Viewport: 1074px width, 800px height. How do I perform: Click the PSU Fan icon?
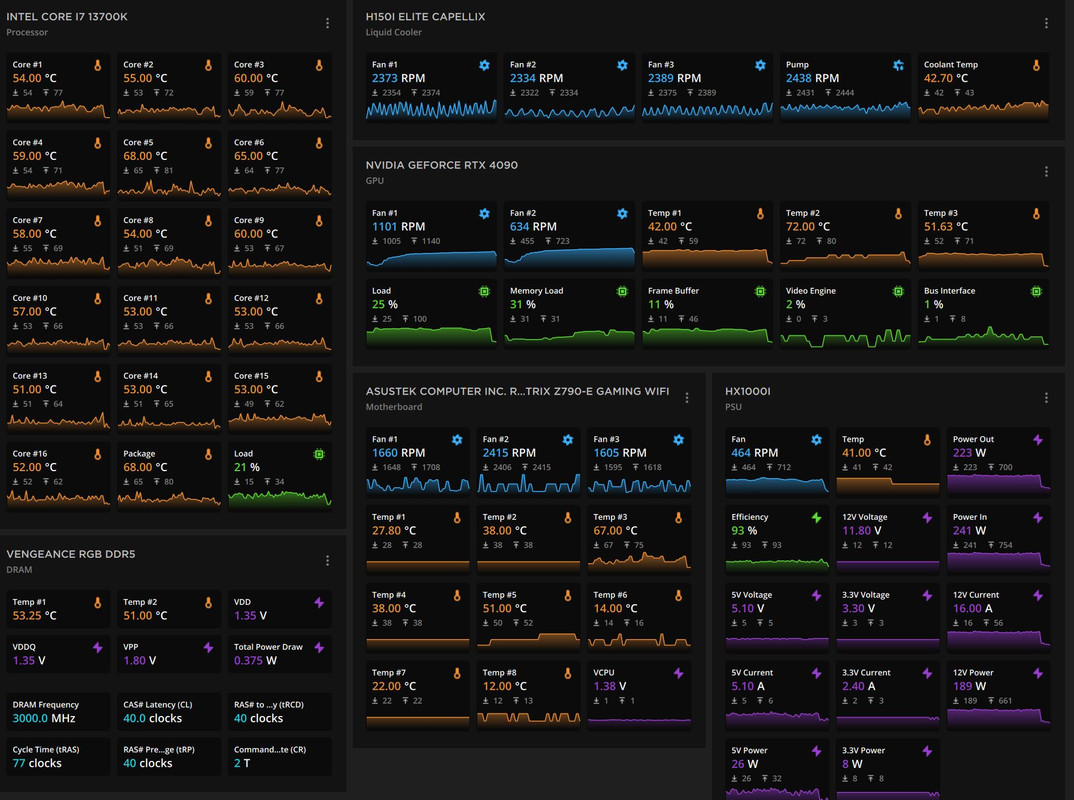[x=816, y=440]
